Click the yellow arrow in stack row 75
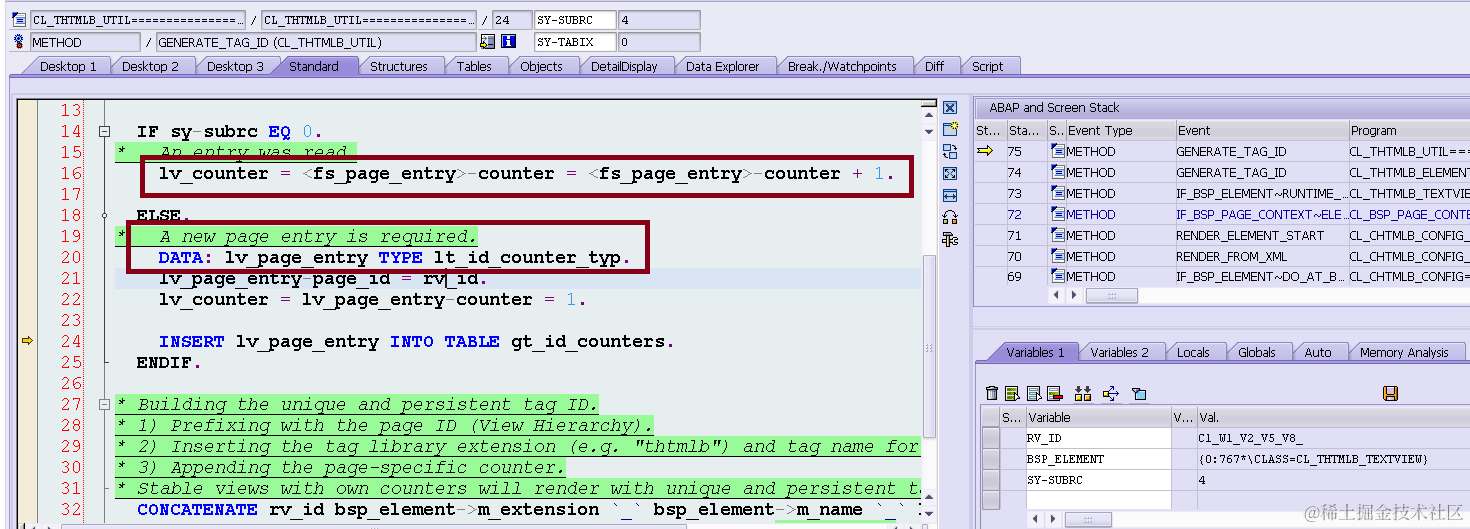1470x529 pixels. [x=985, y=151]
